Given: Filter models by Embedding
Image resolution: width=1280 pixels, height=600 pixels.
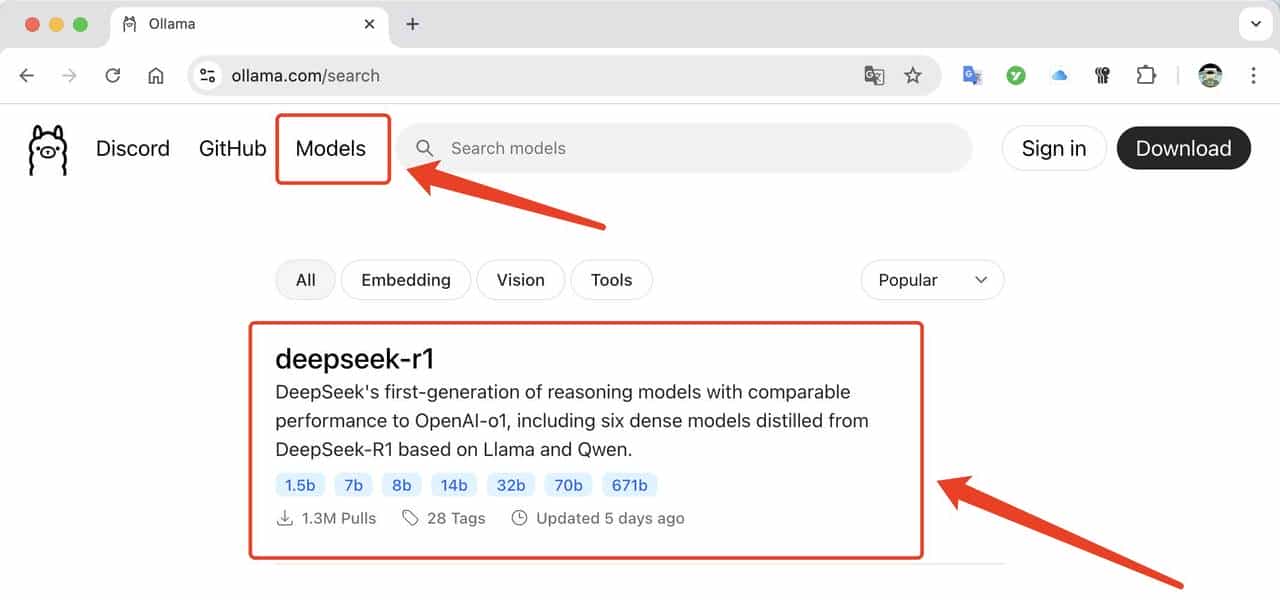Looking at the screenshot, I should coord(405,280).
